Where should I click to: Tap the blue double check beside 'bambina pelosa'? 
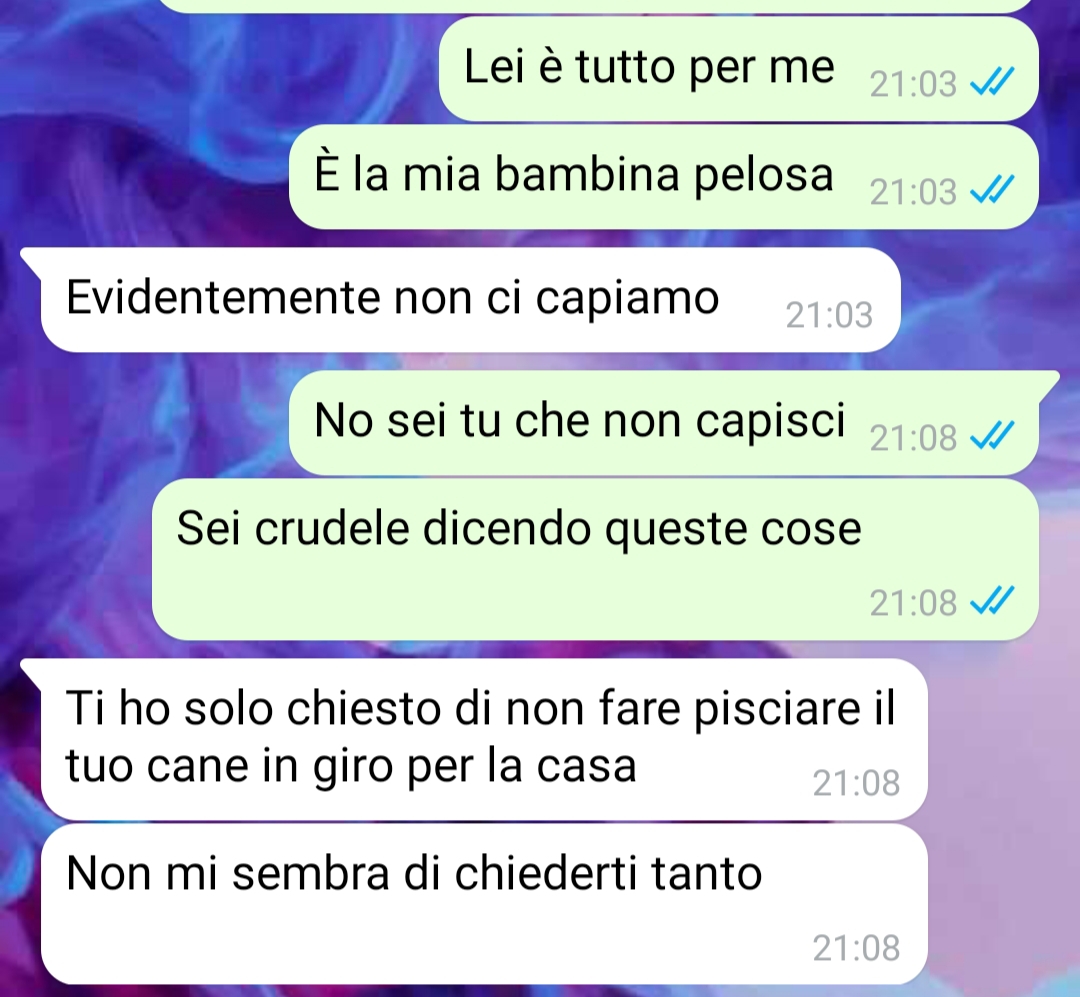(x=992, y=191)
